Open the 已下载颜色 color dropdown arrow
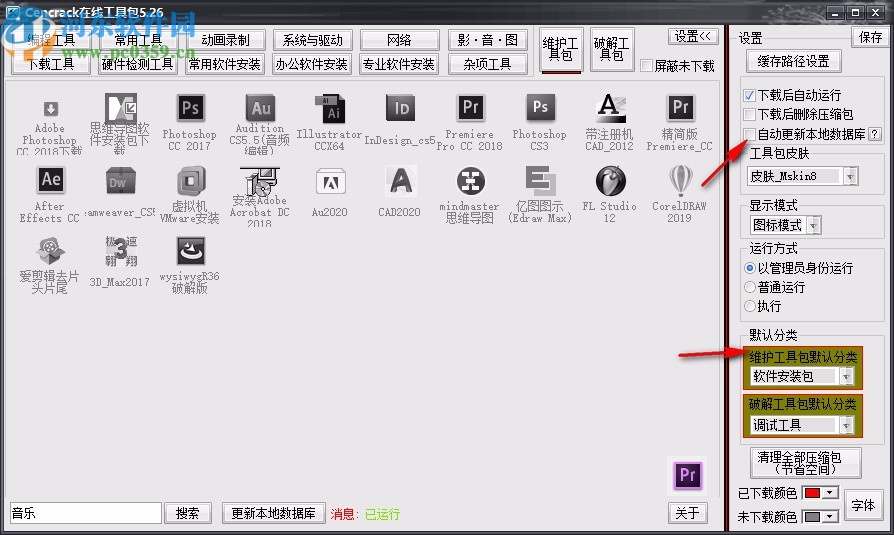Image resolution: width=894 pixels, height=535 pixels. (x=830, y=492)
